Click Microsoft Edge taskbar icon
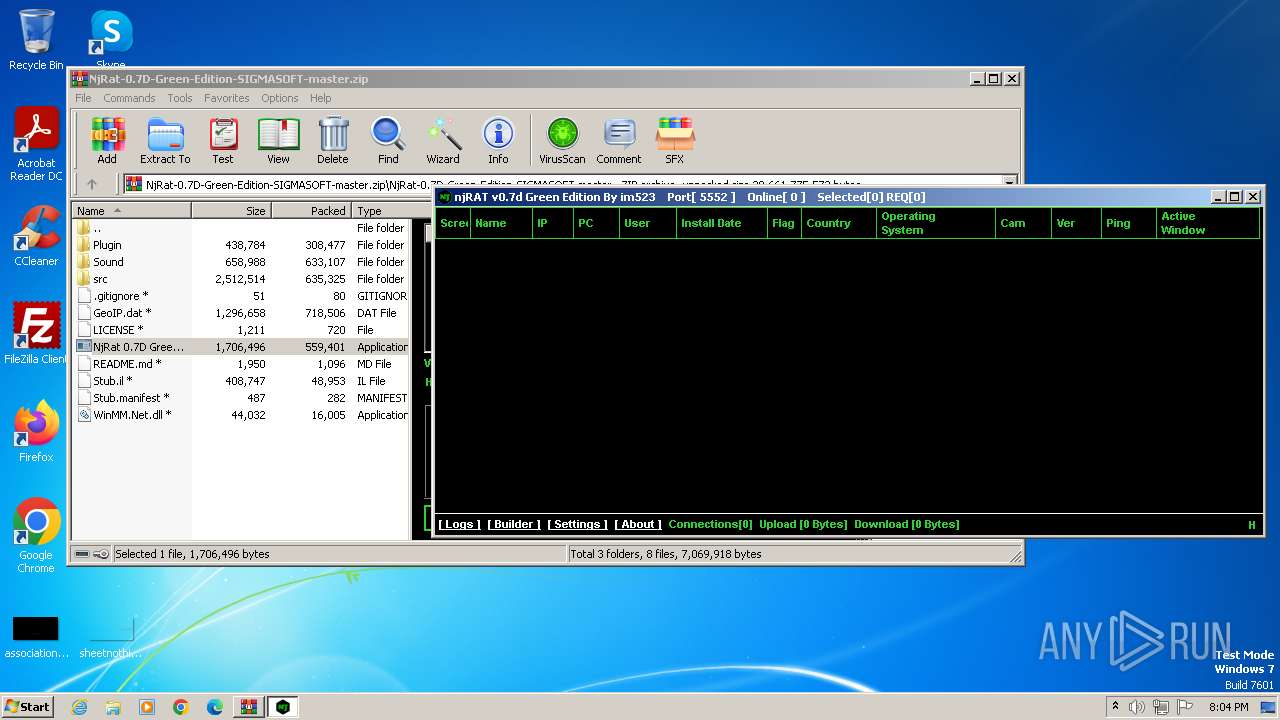Image resolution: width=1280 pixels, height=720 pixels. [215, 707]
